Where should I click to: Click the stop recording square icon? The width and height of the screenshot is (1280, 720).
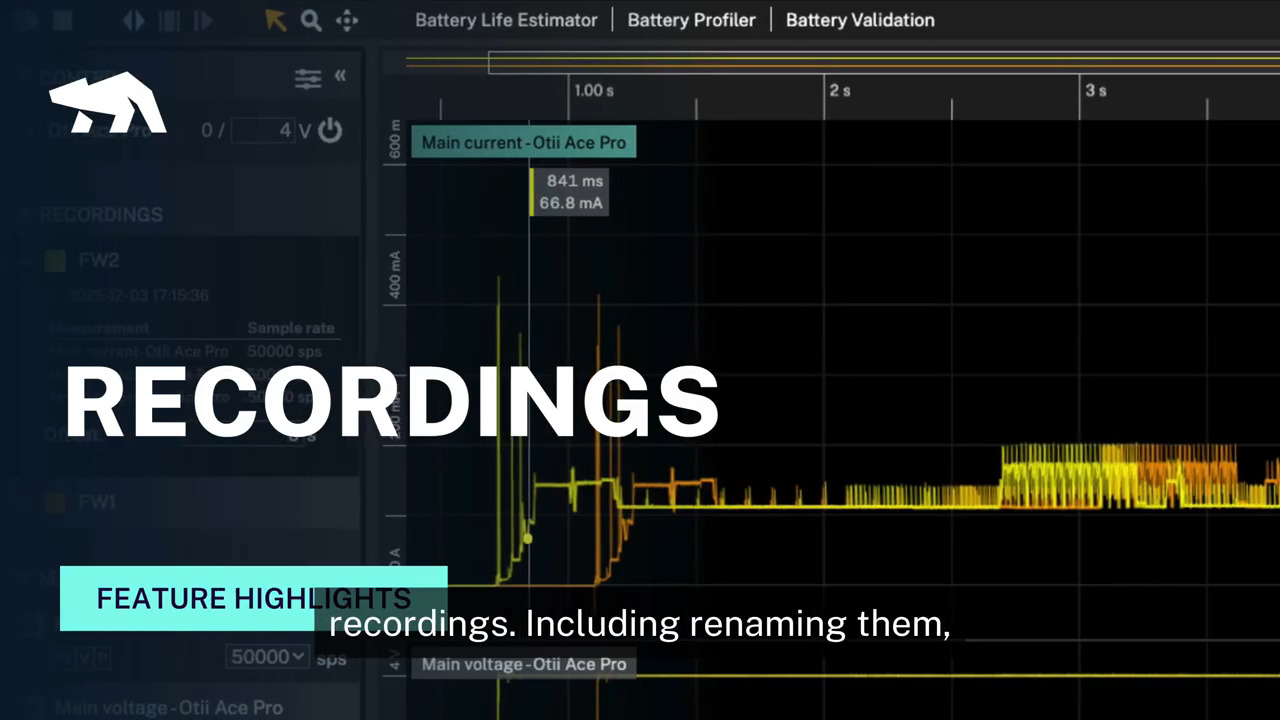63,20
